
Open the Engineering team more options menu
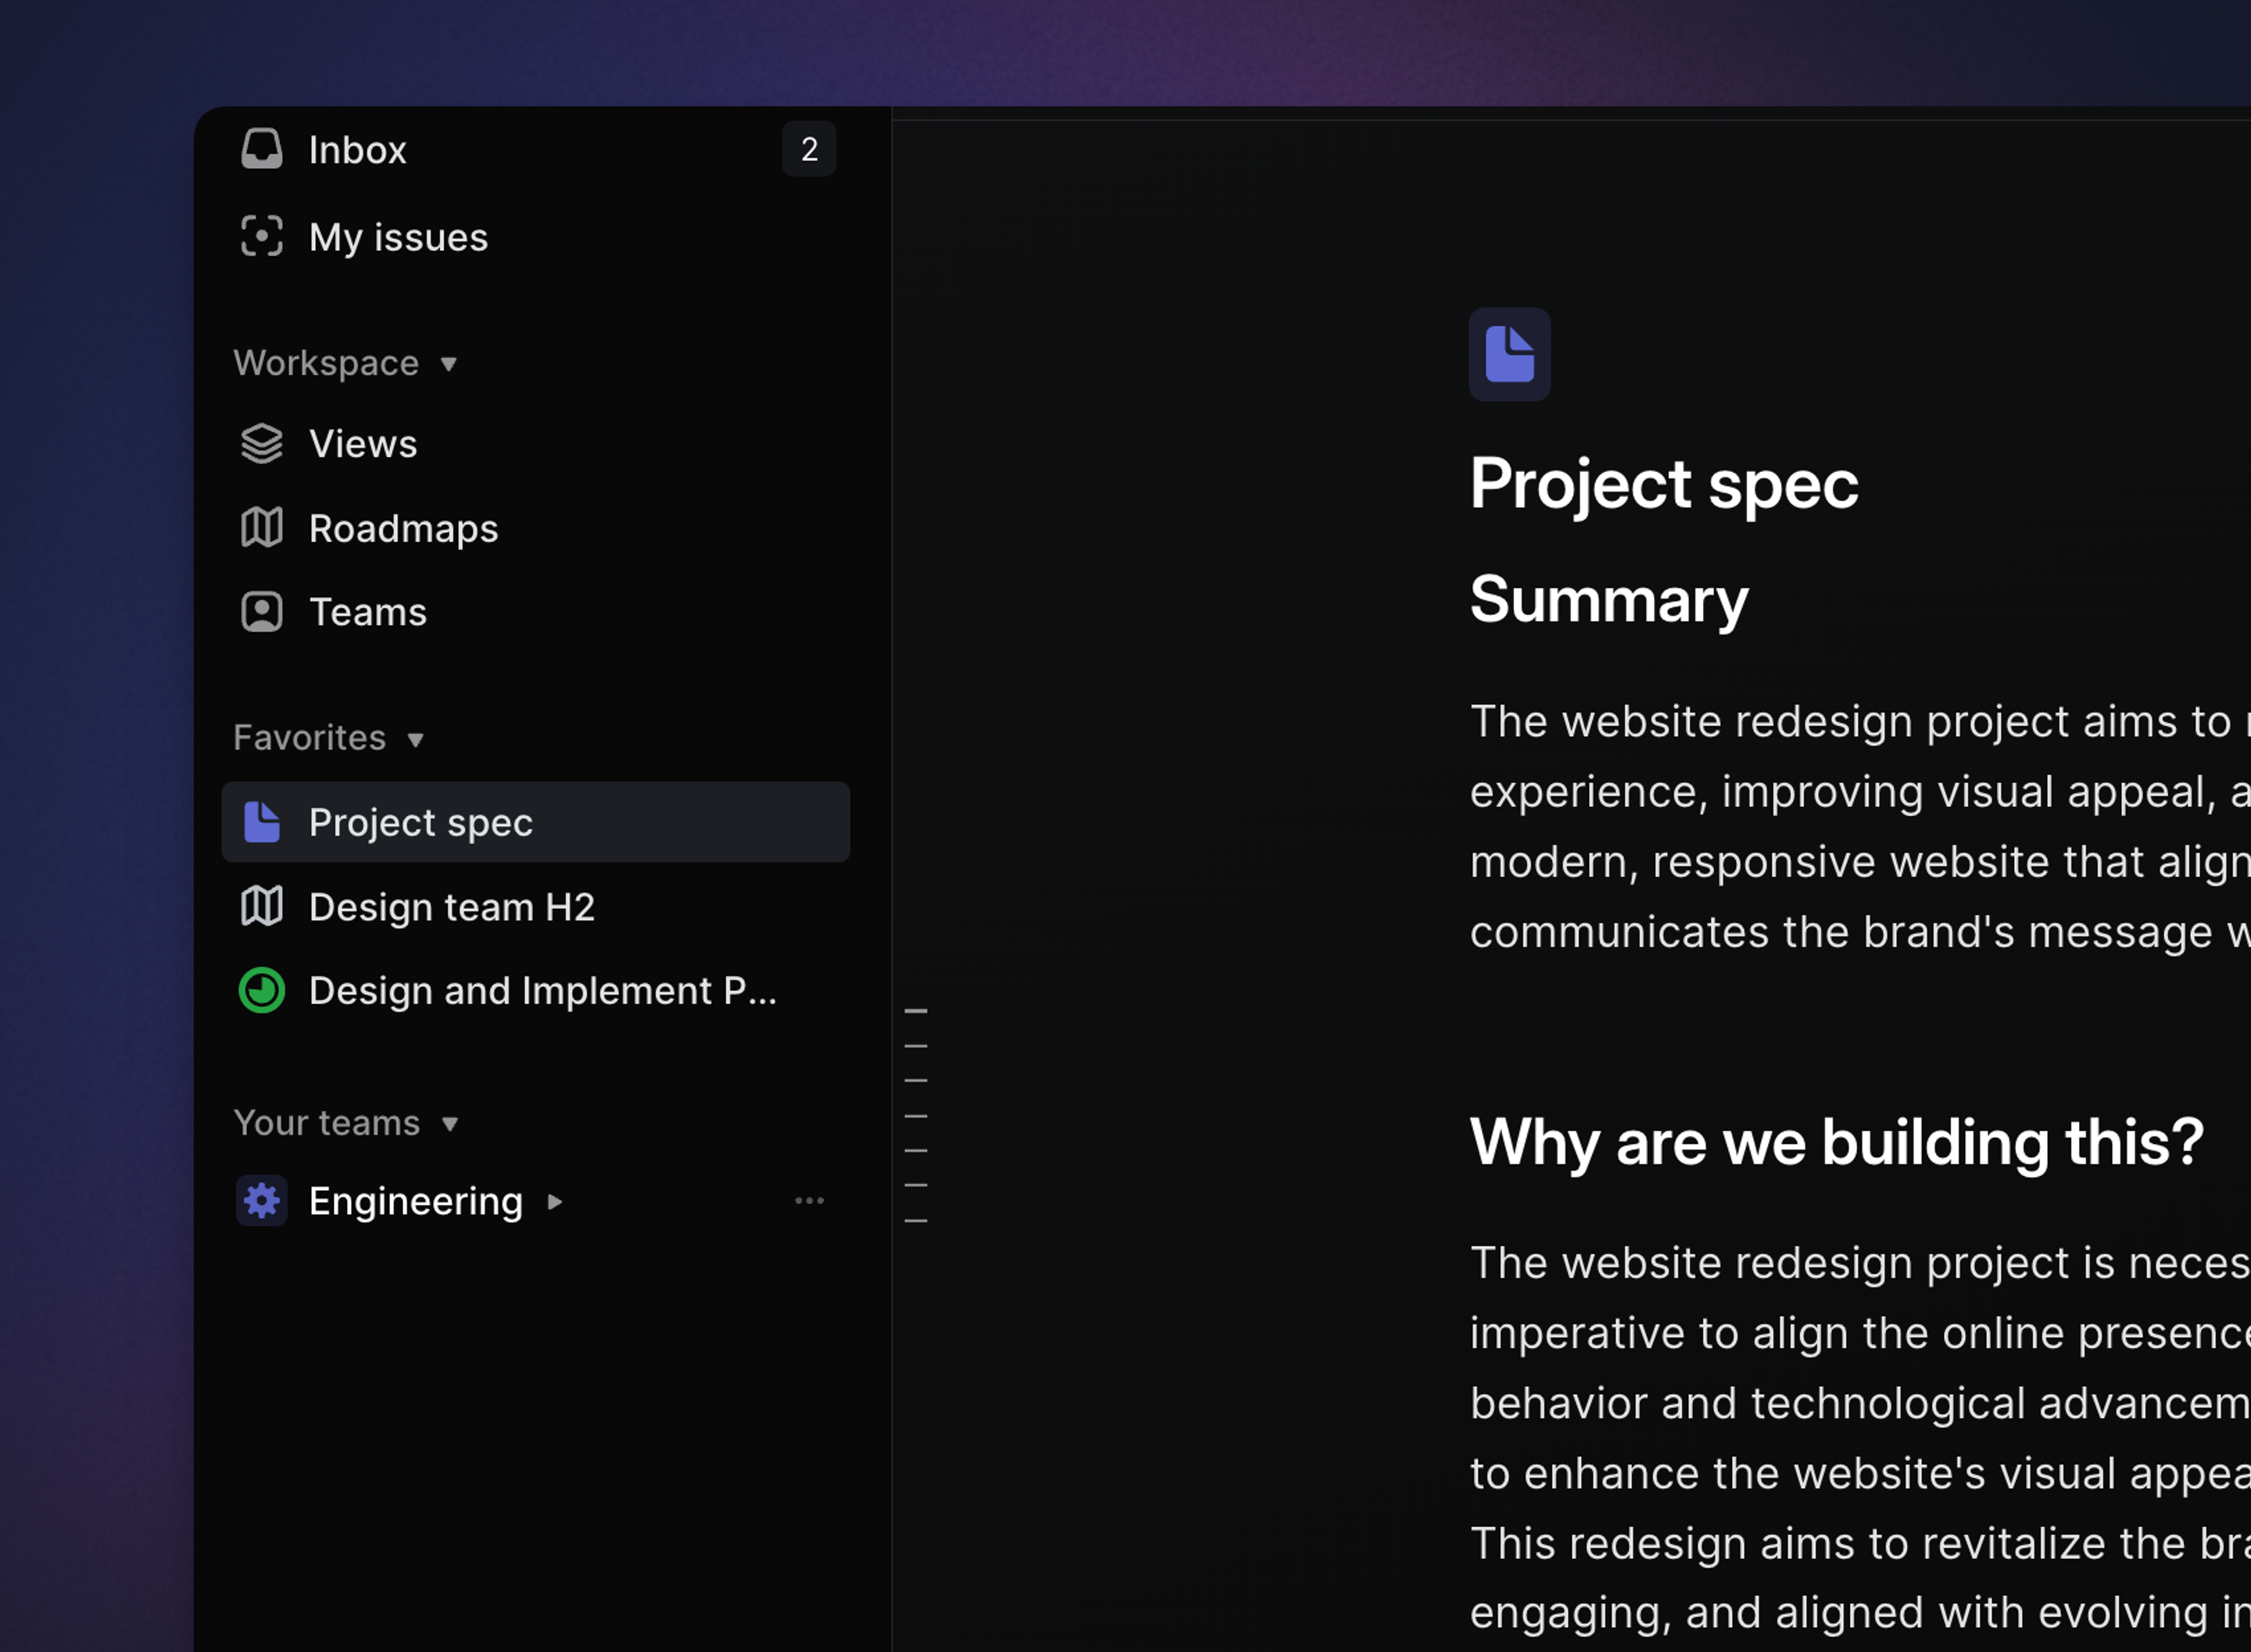[x=809, y=1201]
